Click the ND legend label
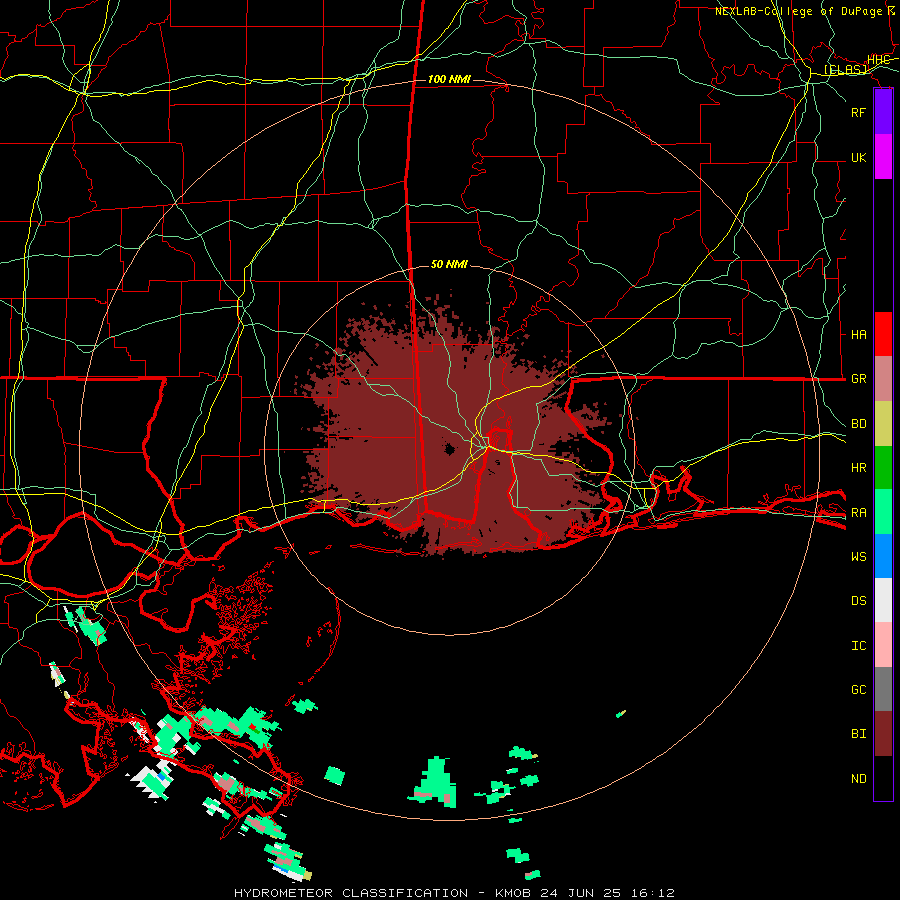The height and width of the screenshot is (900, 900). click(x=858, y=778)
